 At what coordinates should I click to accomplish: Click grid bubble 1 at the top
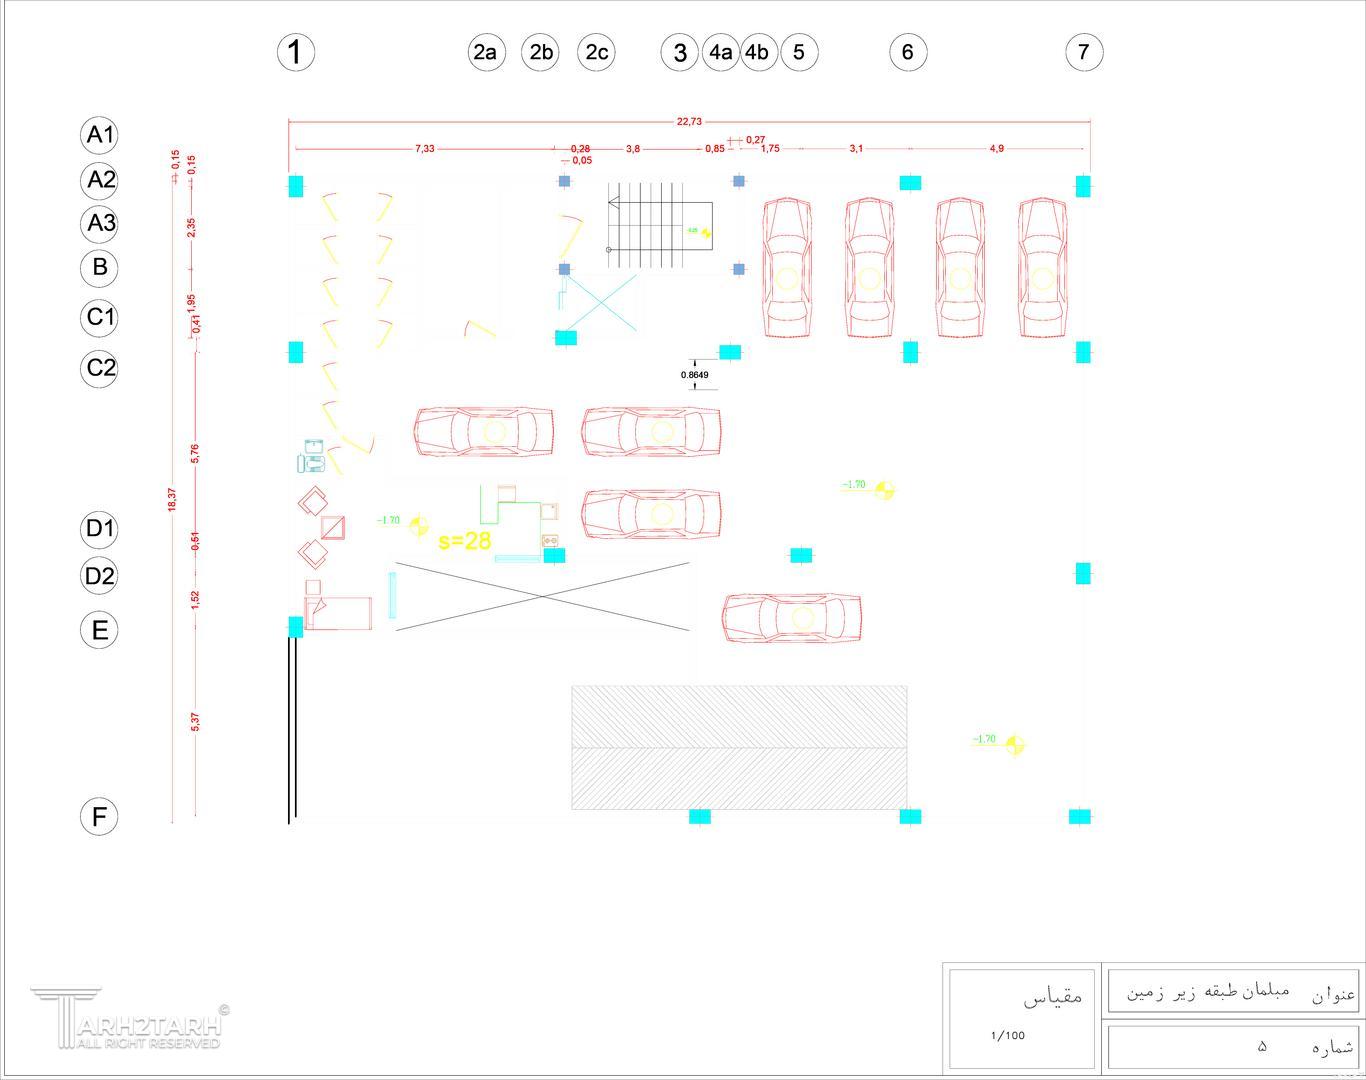click(x=295, y=52)
